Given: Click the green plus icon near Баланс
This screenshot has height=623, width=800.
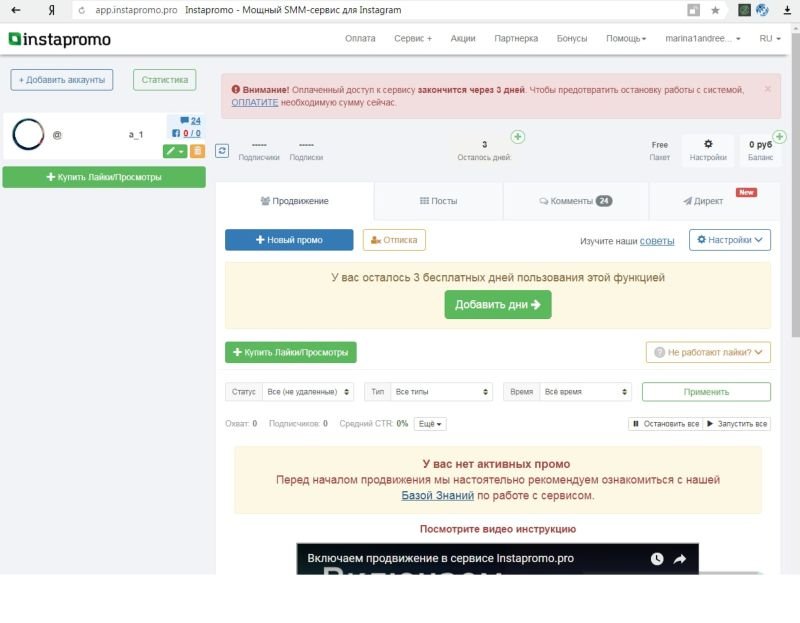Looking at the screenshot, I should click(778, 137).
